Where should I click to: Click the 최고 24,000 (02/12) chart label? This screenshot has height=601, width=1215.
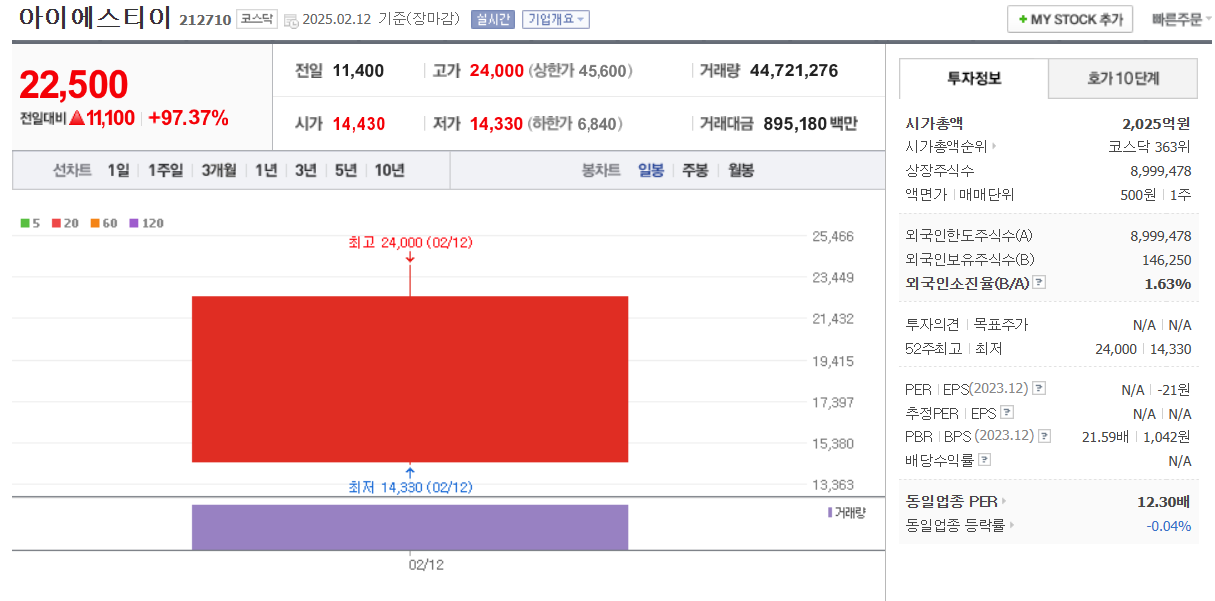click(410, 242)
